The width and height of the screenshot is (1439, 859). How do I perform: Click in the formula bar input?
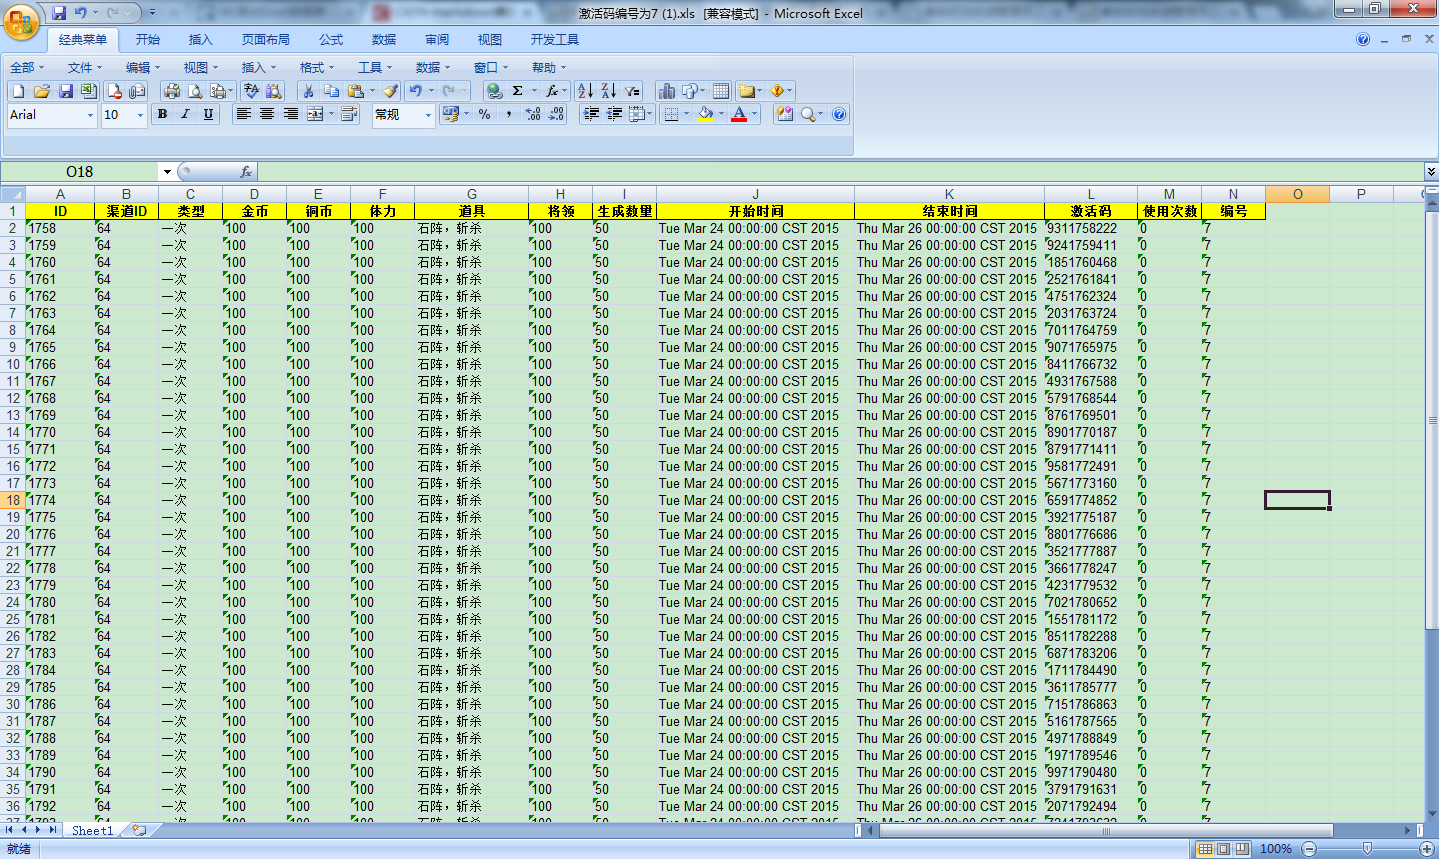[840, 172]
